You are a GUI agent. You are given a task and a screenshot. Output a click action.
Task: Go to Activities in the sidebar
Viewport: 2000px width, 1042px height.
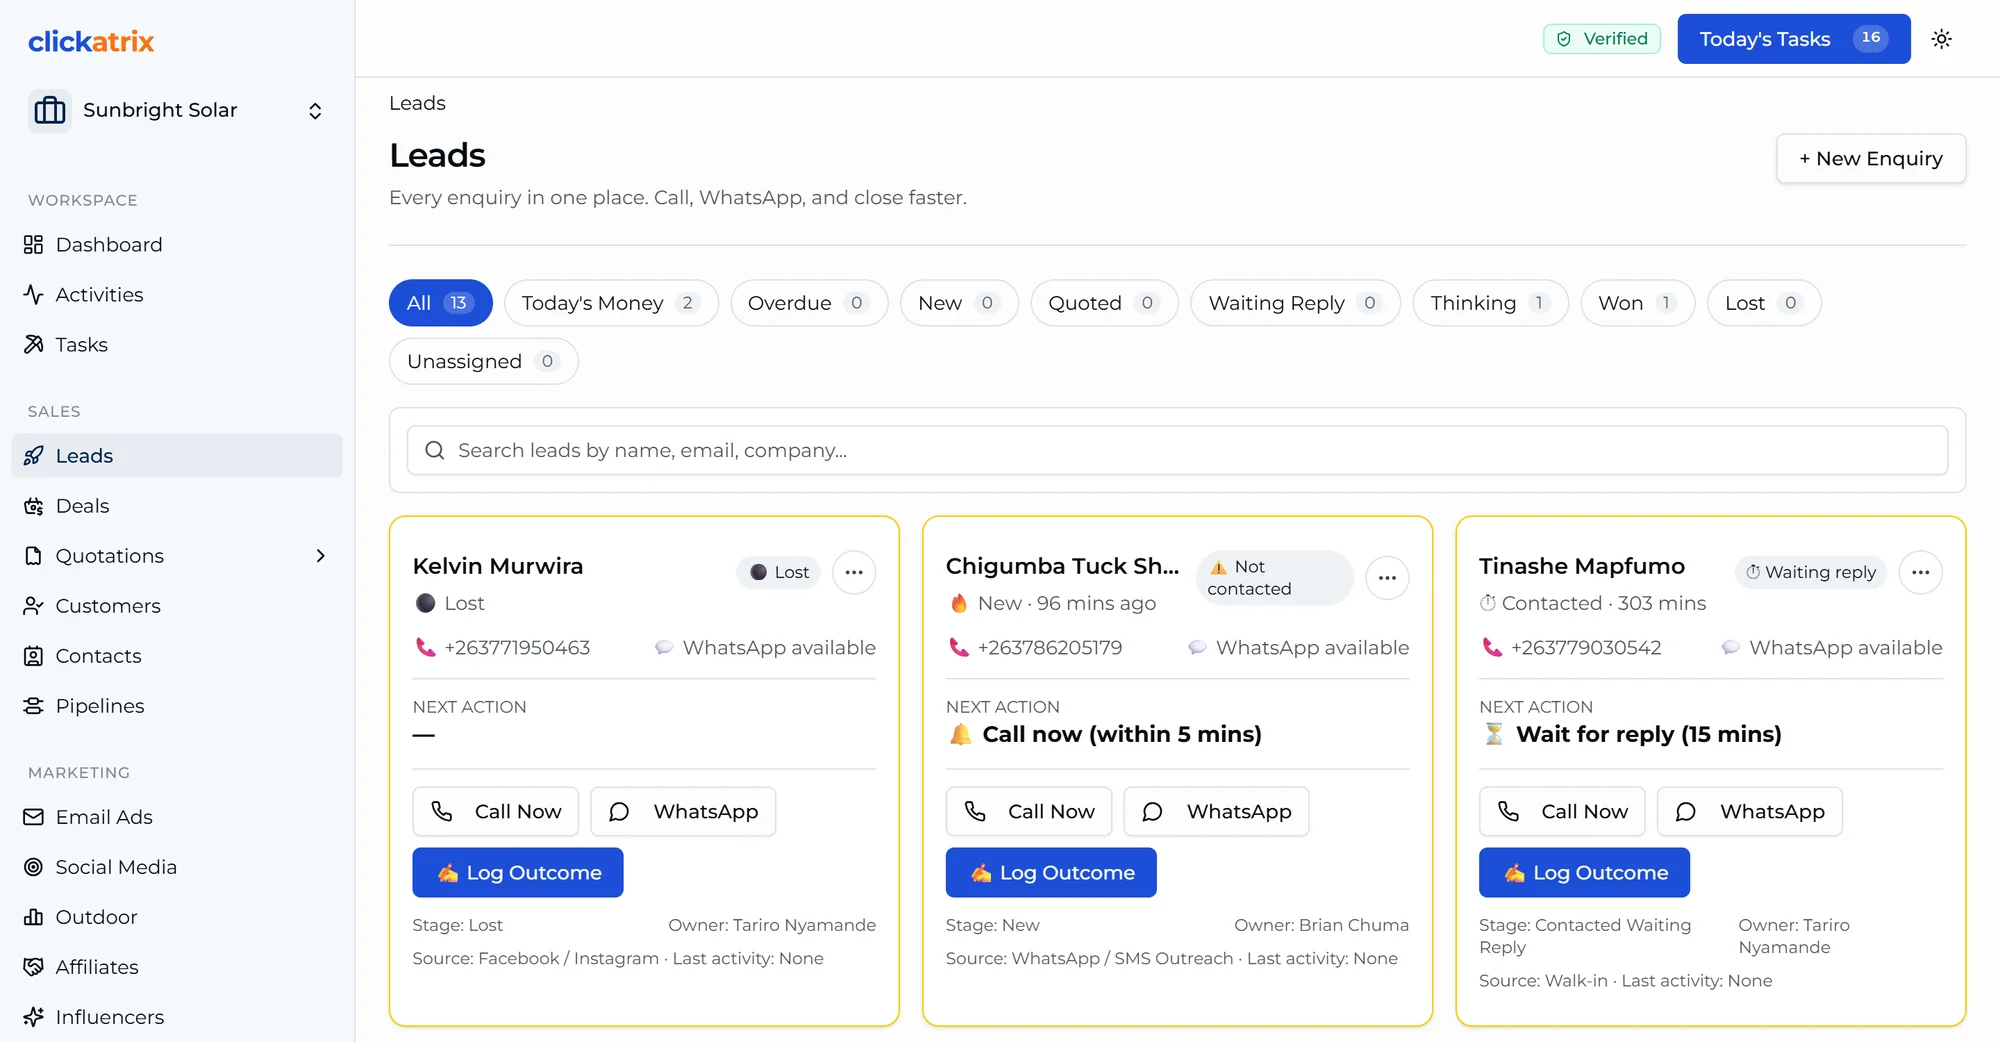coord(177,295)
